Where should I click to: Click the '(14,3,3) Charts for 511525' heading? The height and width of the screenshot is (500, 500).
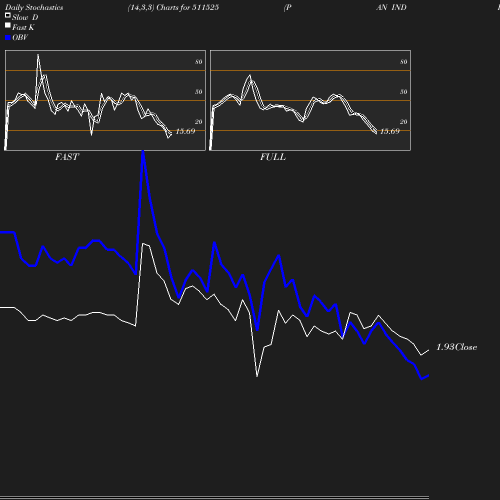click(x=173, y=8)
